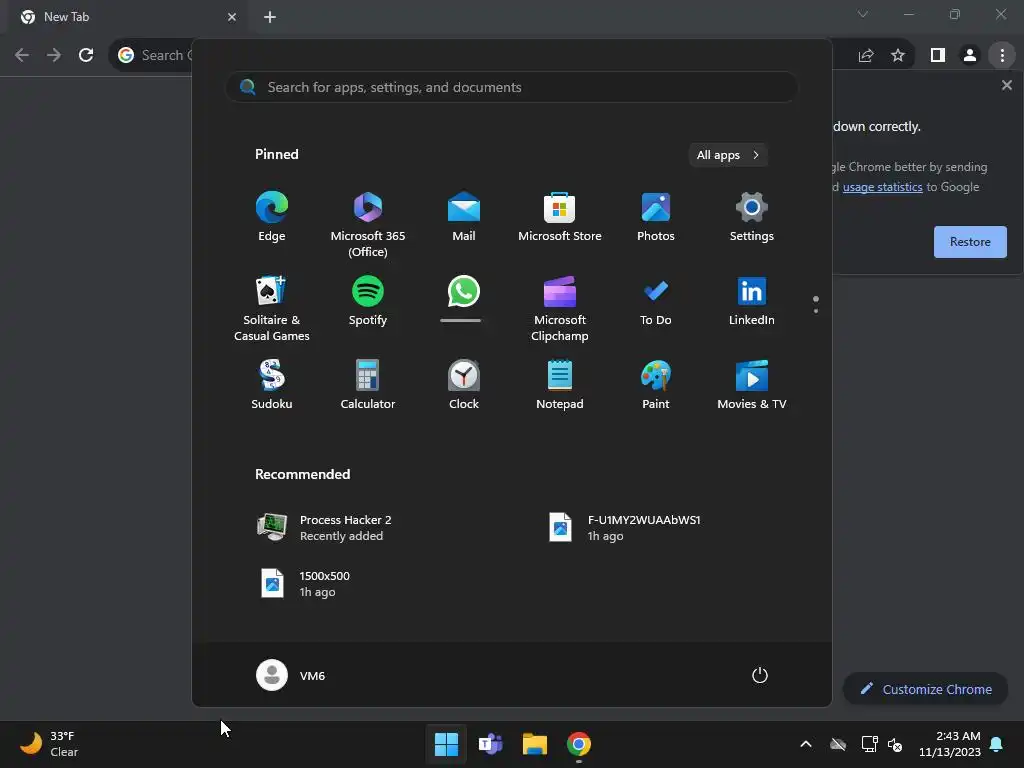This screenshot has width=1024, height=768.
Task: Launch Spotify
Action: 368,301
